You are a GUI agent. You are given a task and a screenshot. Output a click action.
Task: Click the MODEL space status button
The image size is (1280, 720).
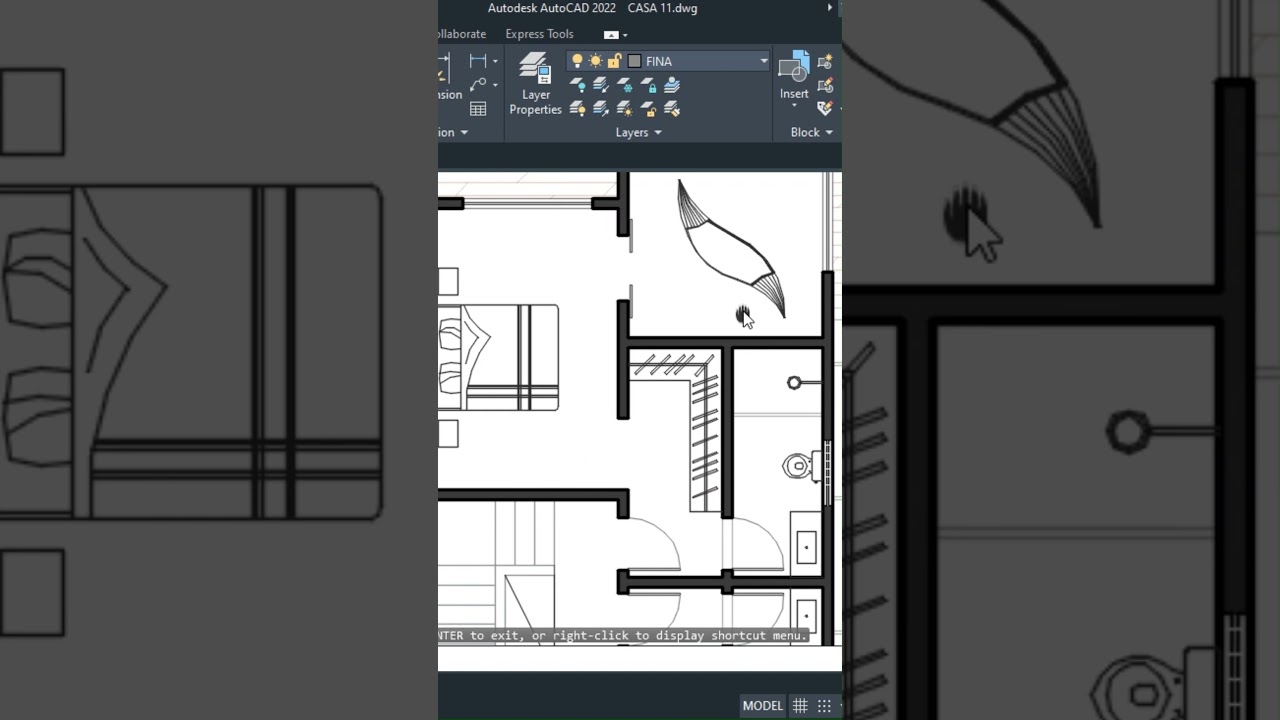[x=762, y=706]
